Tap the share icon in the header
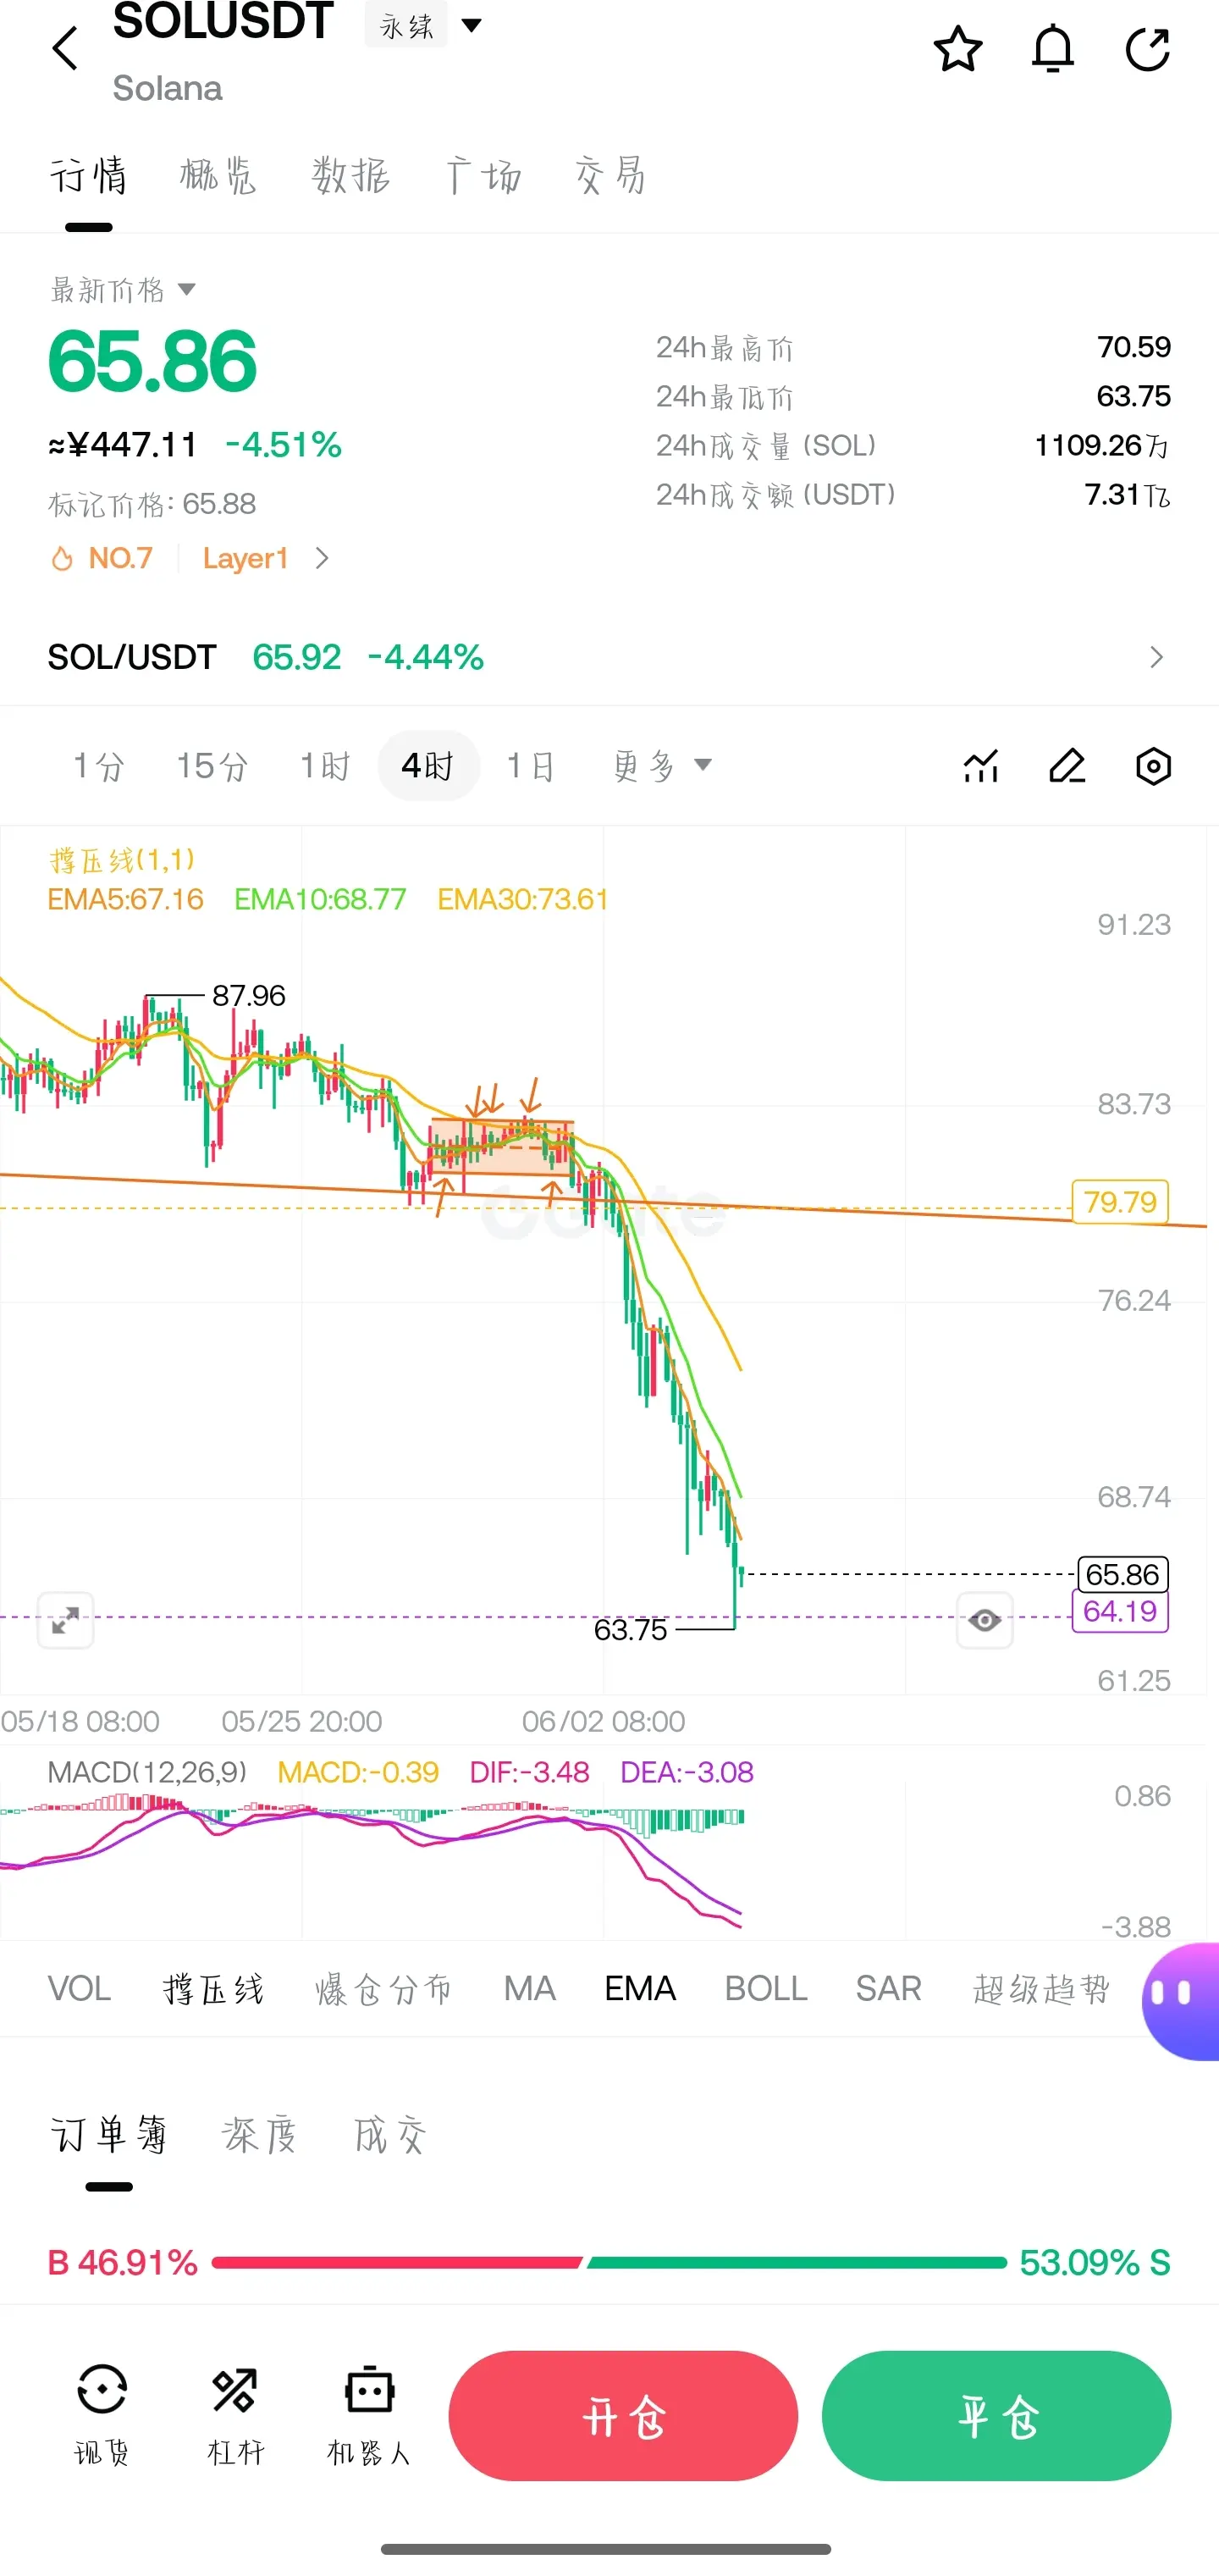This screenshot has height=2576, width=1219. click(x=1147, y=49)
